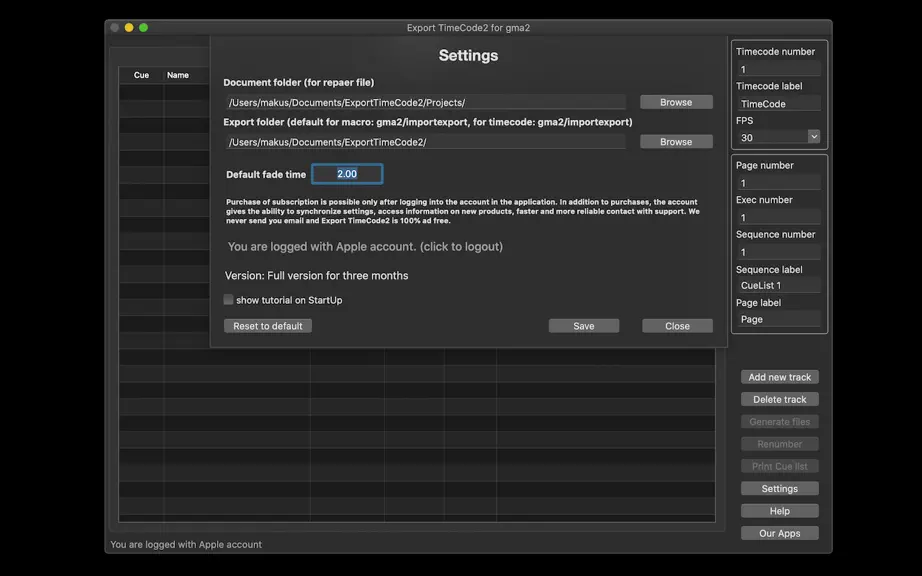Click the version text Full version for three months

pyautogui.click(x=316, y=276)
